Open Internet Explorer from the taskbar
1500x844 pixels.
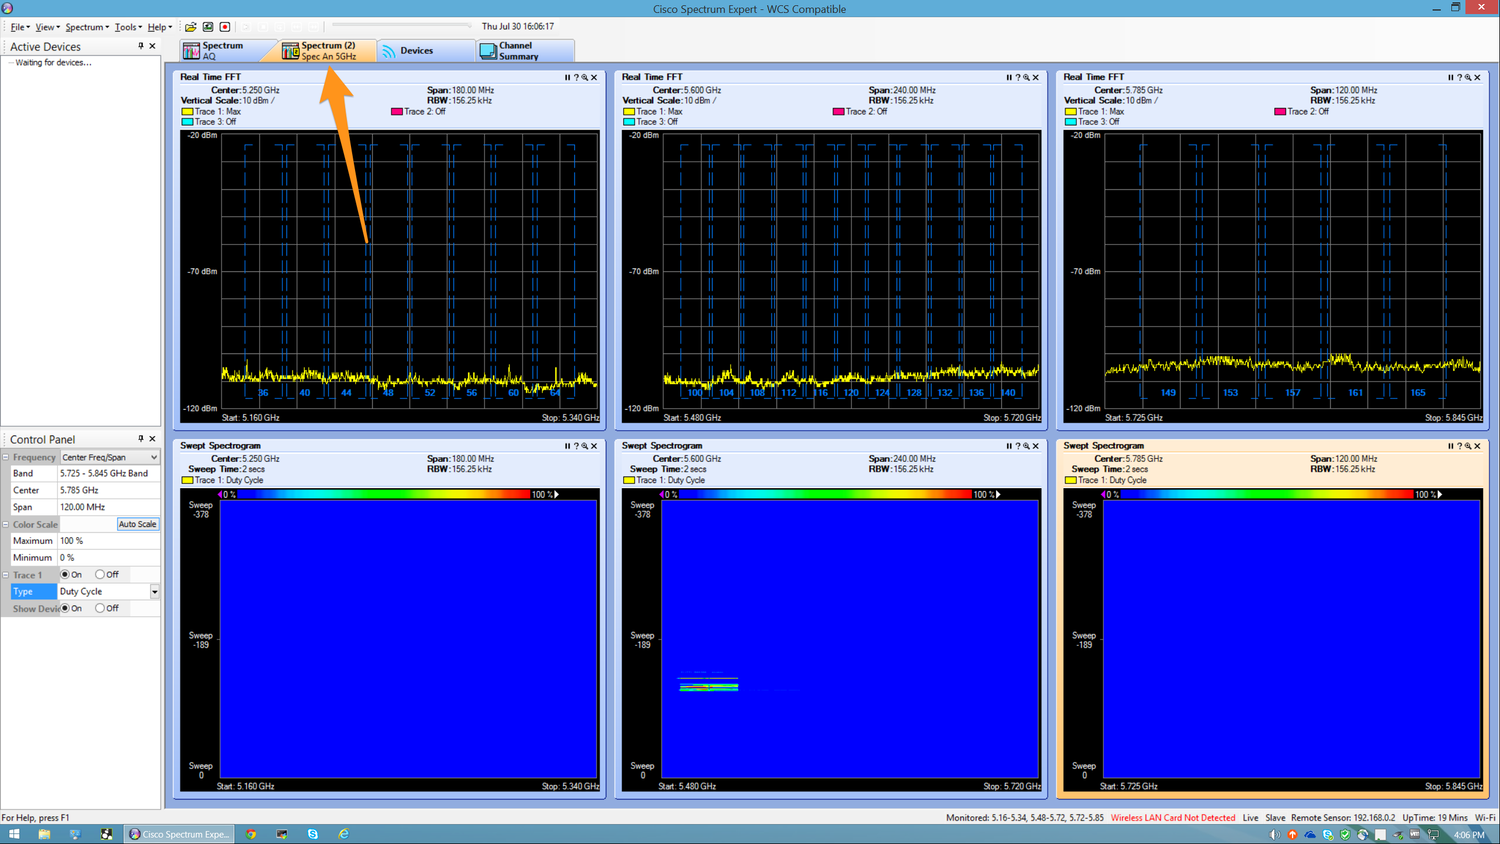(x=343, y=834)
